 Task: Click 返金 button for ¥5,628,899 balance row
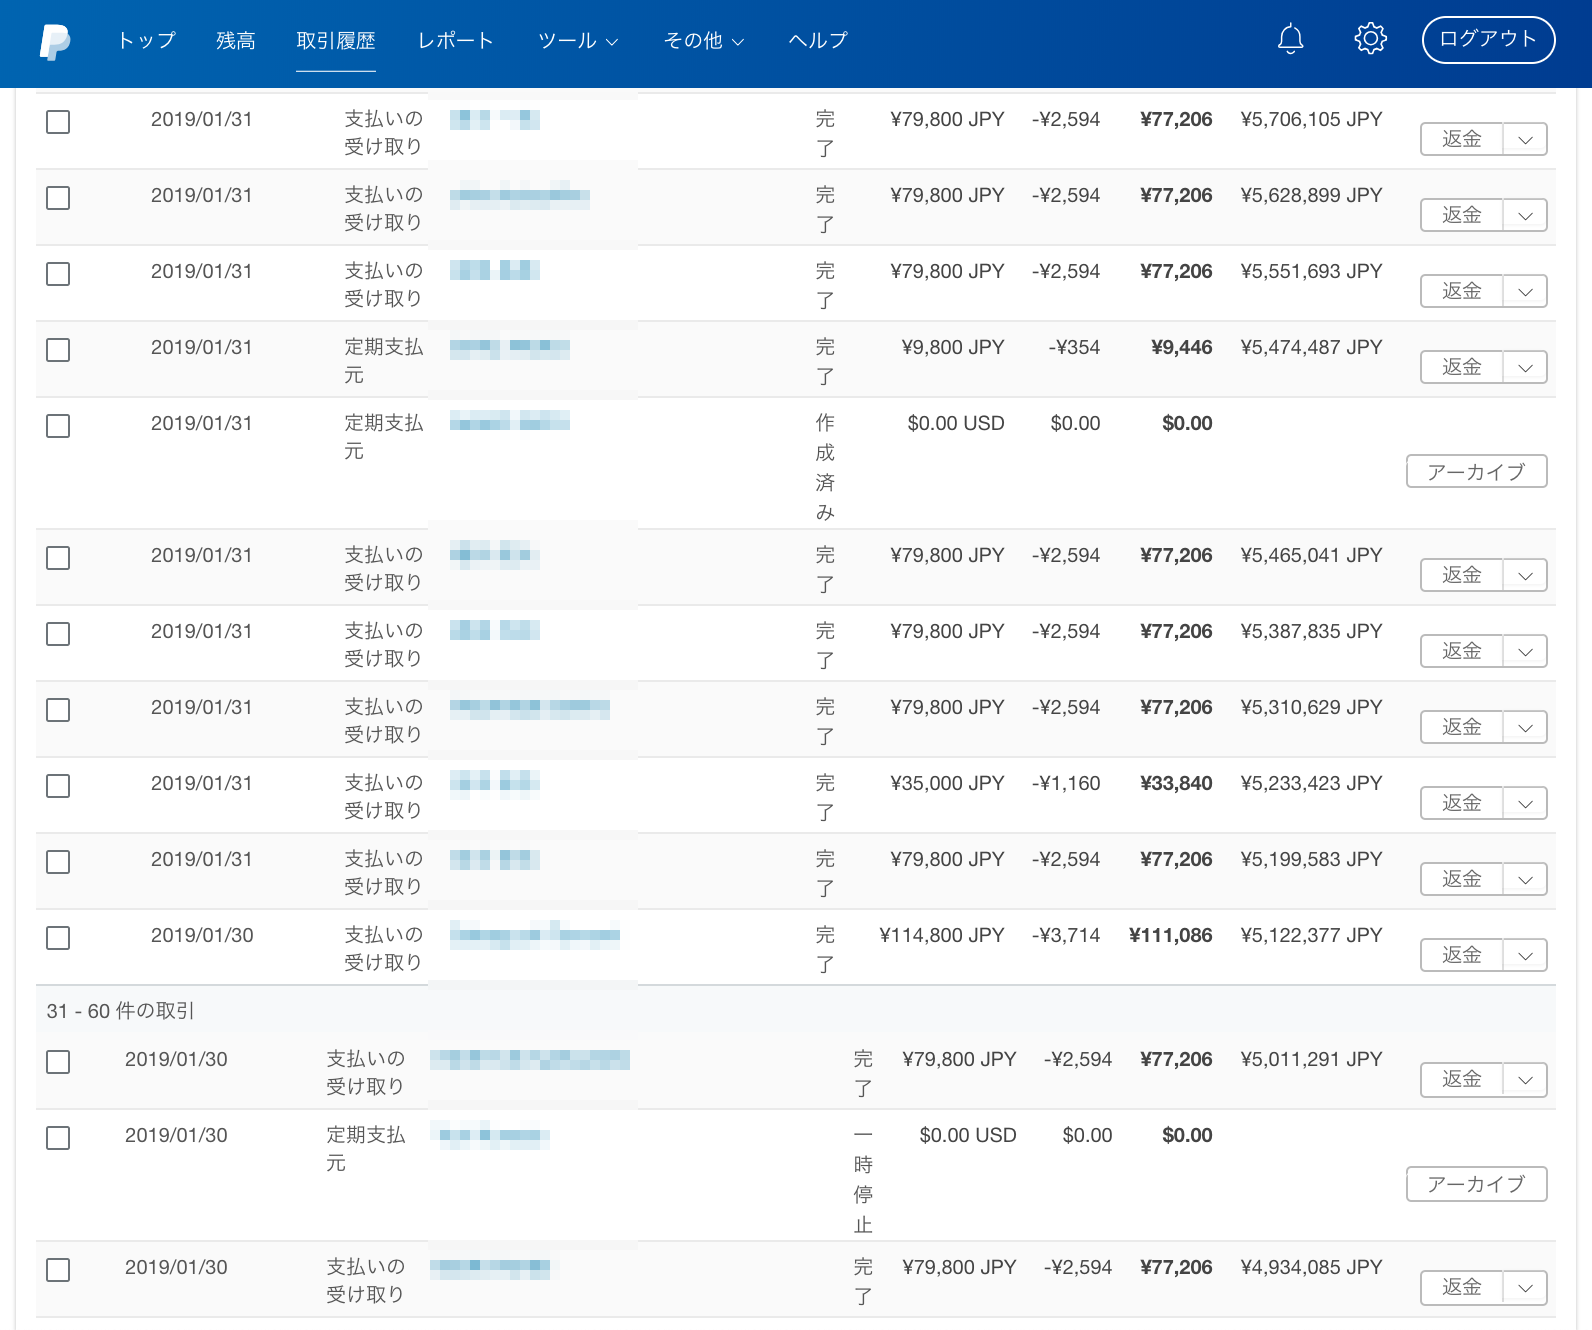point(1462,215)
